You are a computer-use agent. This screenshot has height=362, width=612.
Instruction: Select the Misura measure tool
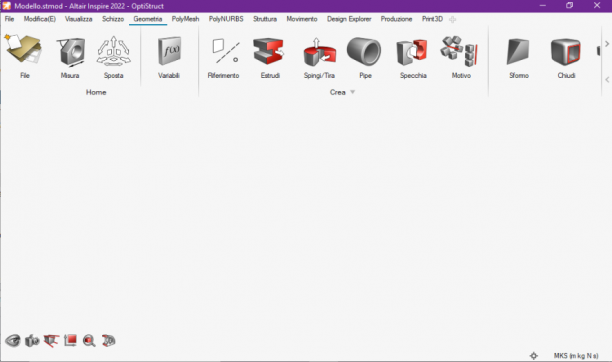tap(70, 51)
